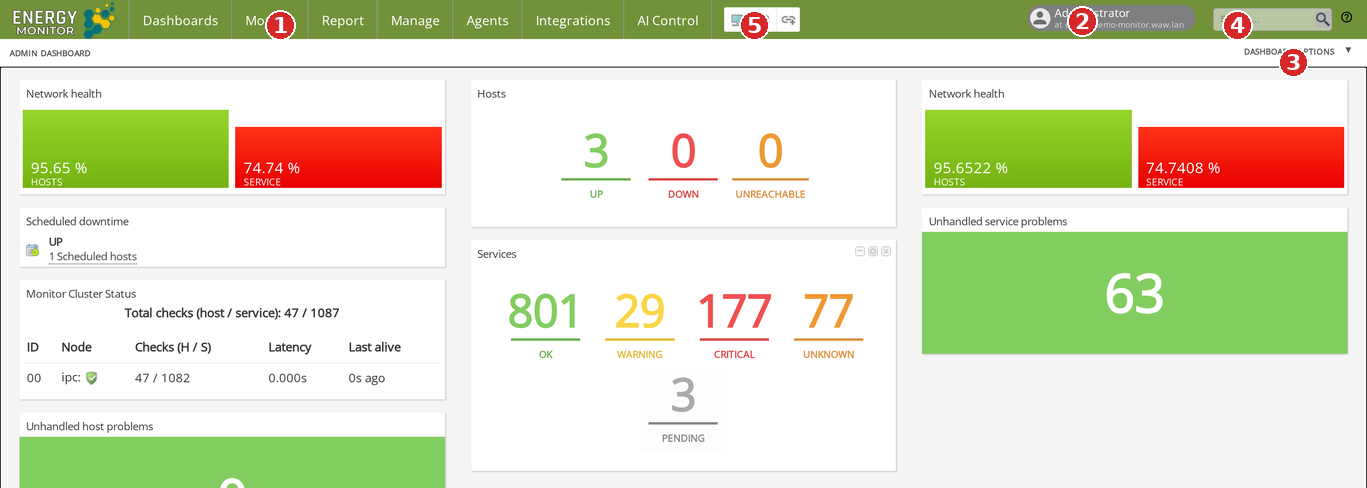Click the 0 UNREACHABLE hosts count
1367x488 pixels.
770,152
